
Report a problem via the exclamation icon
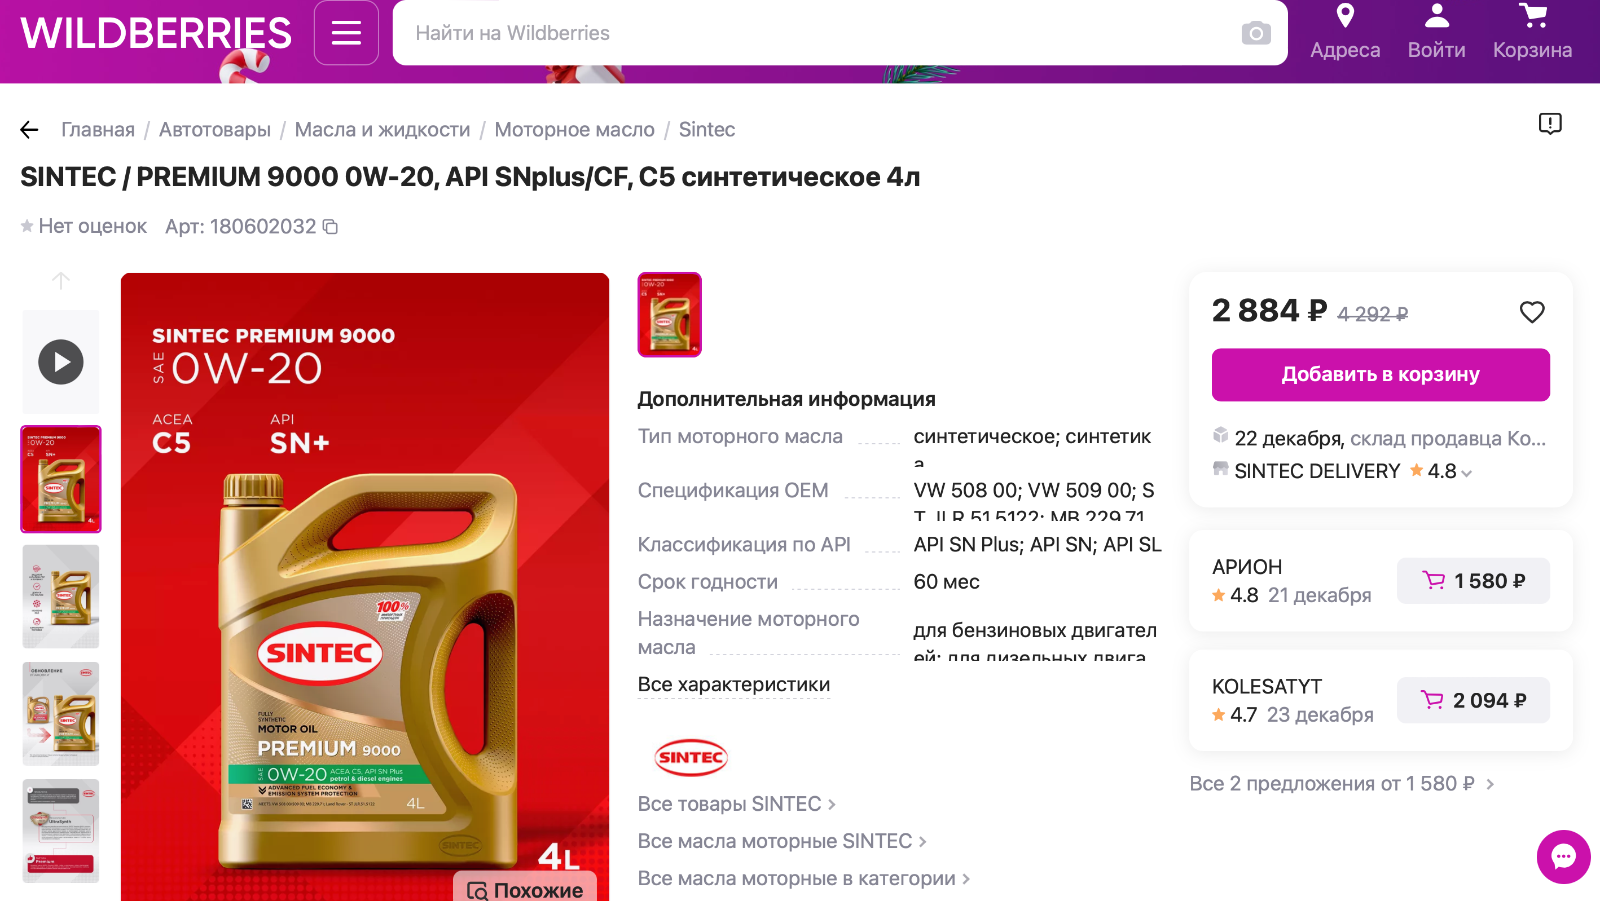click(x=1550, y=124)
